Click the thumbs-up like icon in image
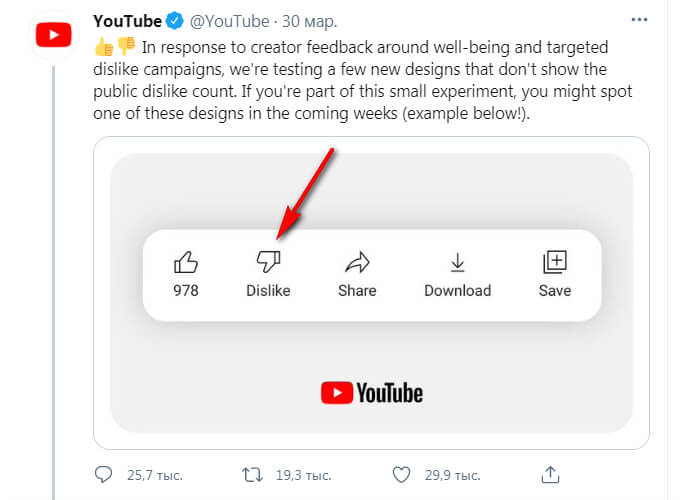Screen dimensions: 700x500 (x=186, y=262)
